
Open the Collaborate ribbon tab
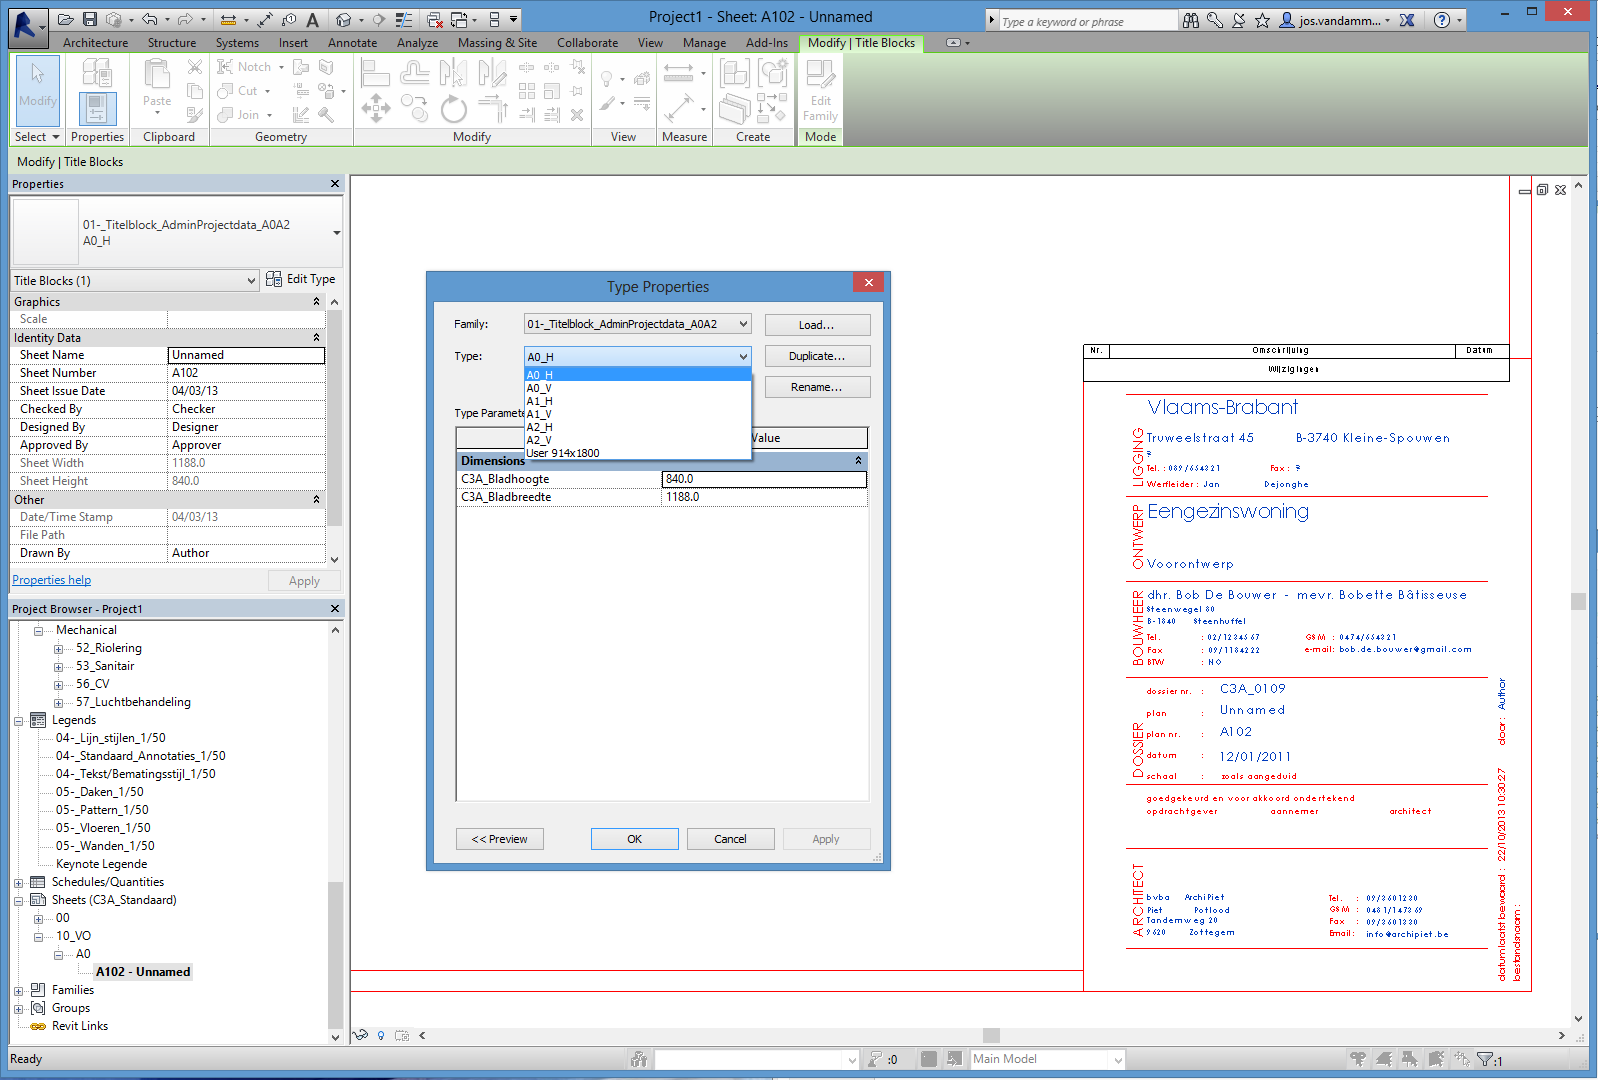tap(587, 43)
